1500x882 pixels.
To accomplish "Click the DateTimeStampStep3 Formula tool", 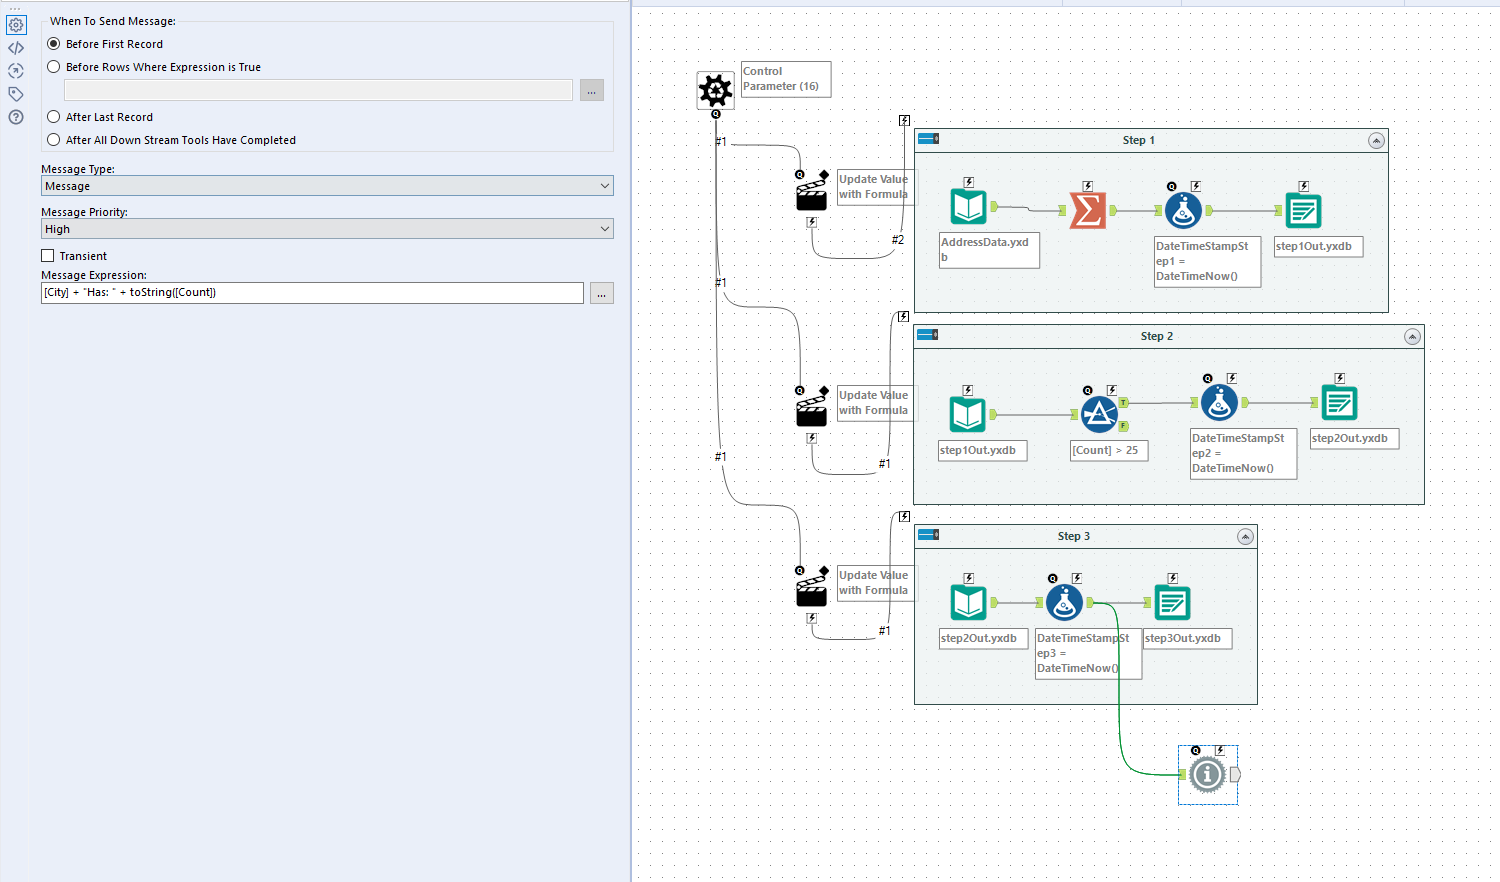I will point(1065,601).
